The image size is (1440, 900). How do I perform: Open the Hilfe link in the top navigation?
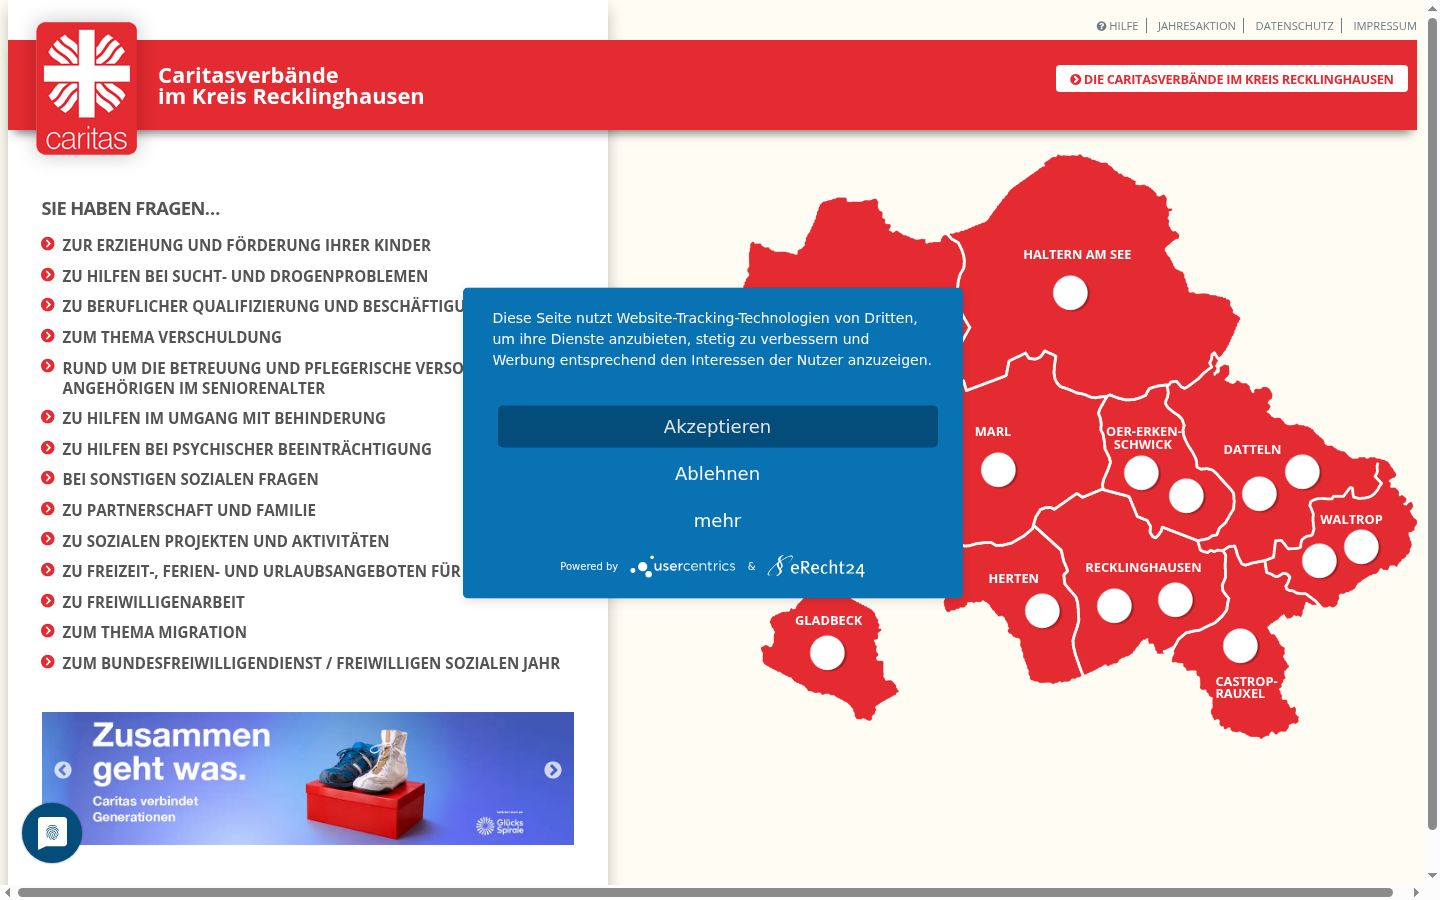[1117, 26]
